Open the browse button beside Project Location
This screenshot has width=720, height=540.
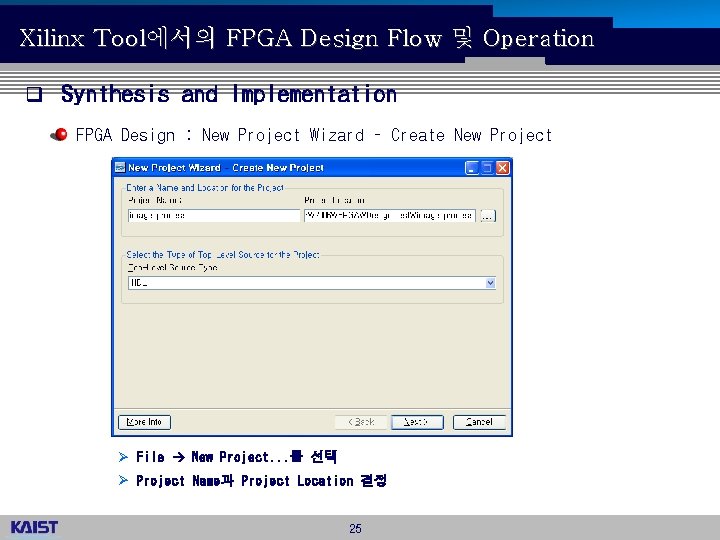pos(488,215)
